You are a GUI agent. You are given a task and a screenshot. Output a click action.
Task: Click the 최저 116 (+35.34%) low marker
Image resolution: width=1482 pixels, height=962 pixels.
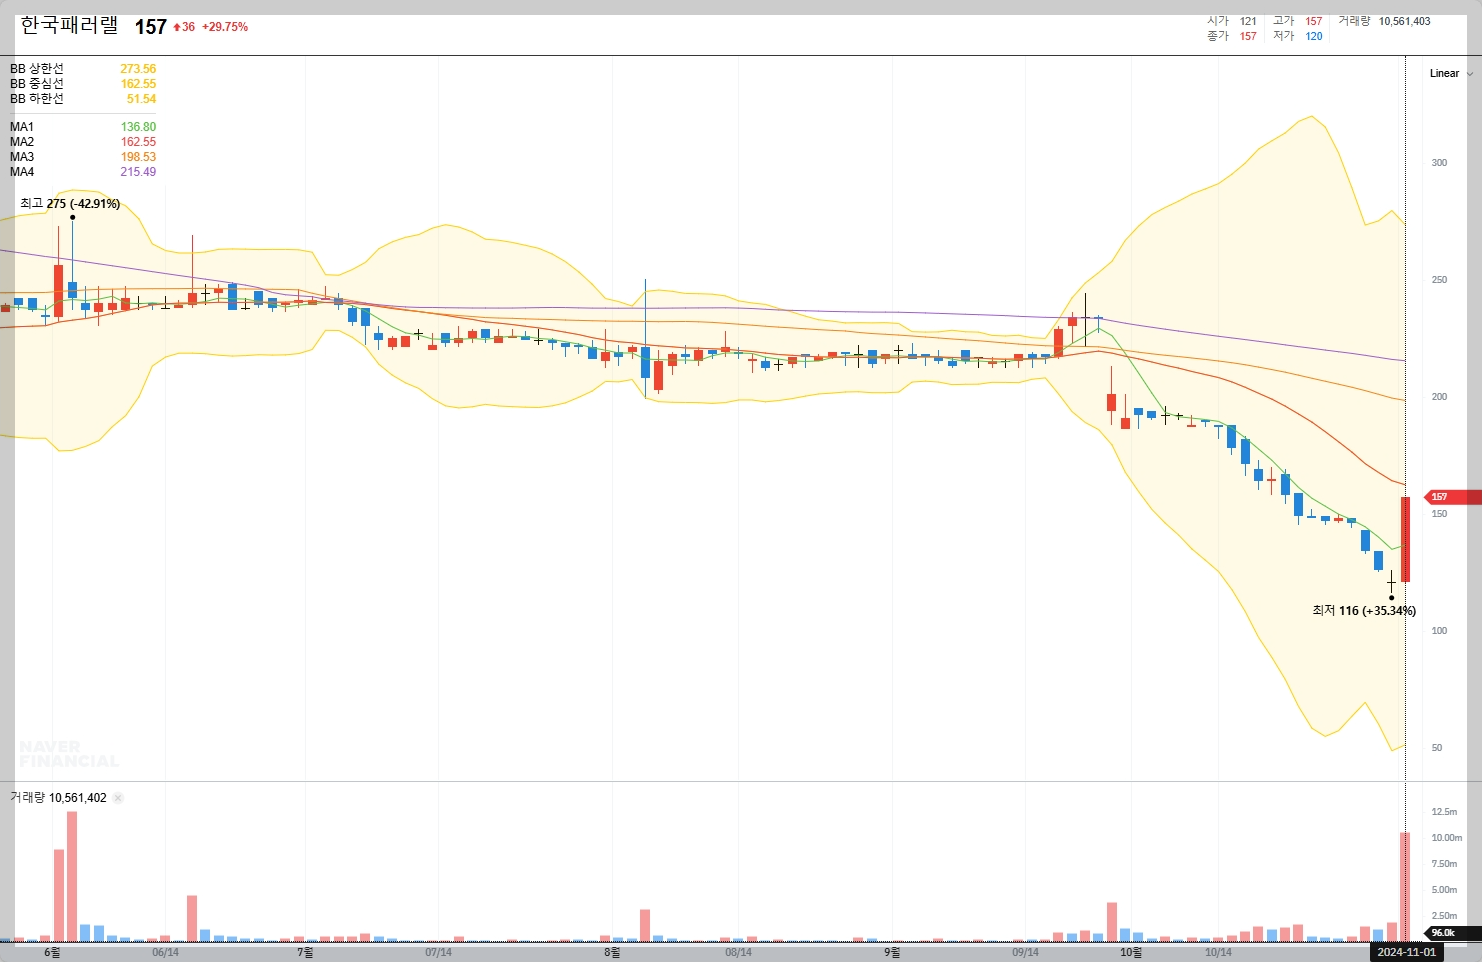tap(1364, 611)
